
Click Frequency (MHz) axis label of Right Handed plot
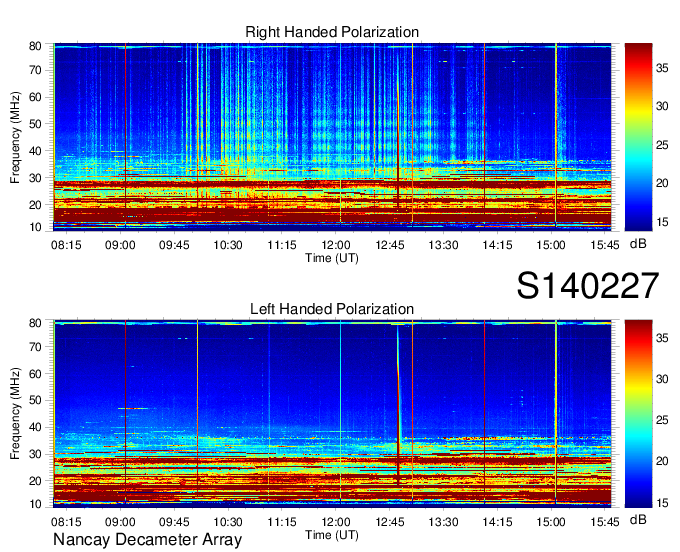coord(15,137)
